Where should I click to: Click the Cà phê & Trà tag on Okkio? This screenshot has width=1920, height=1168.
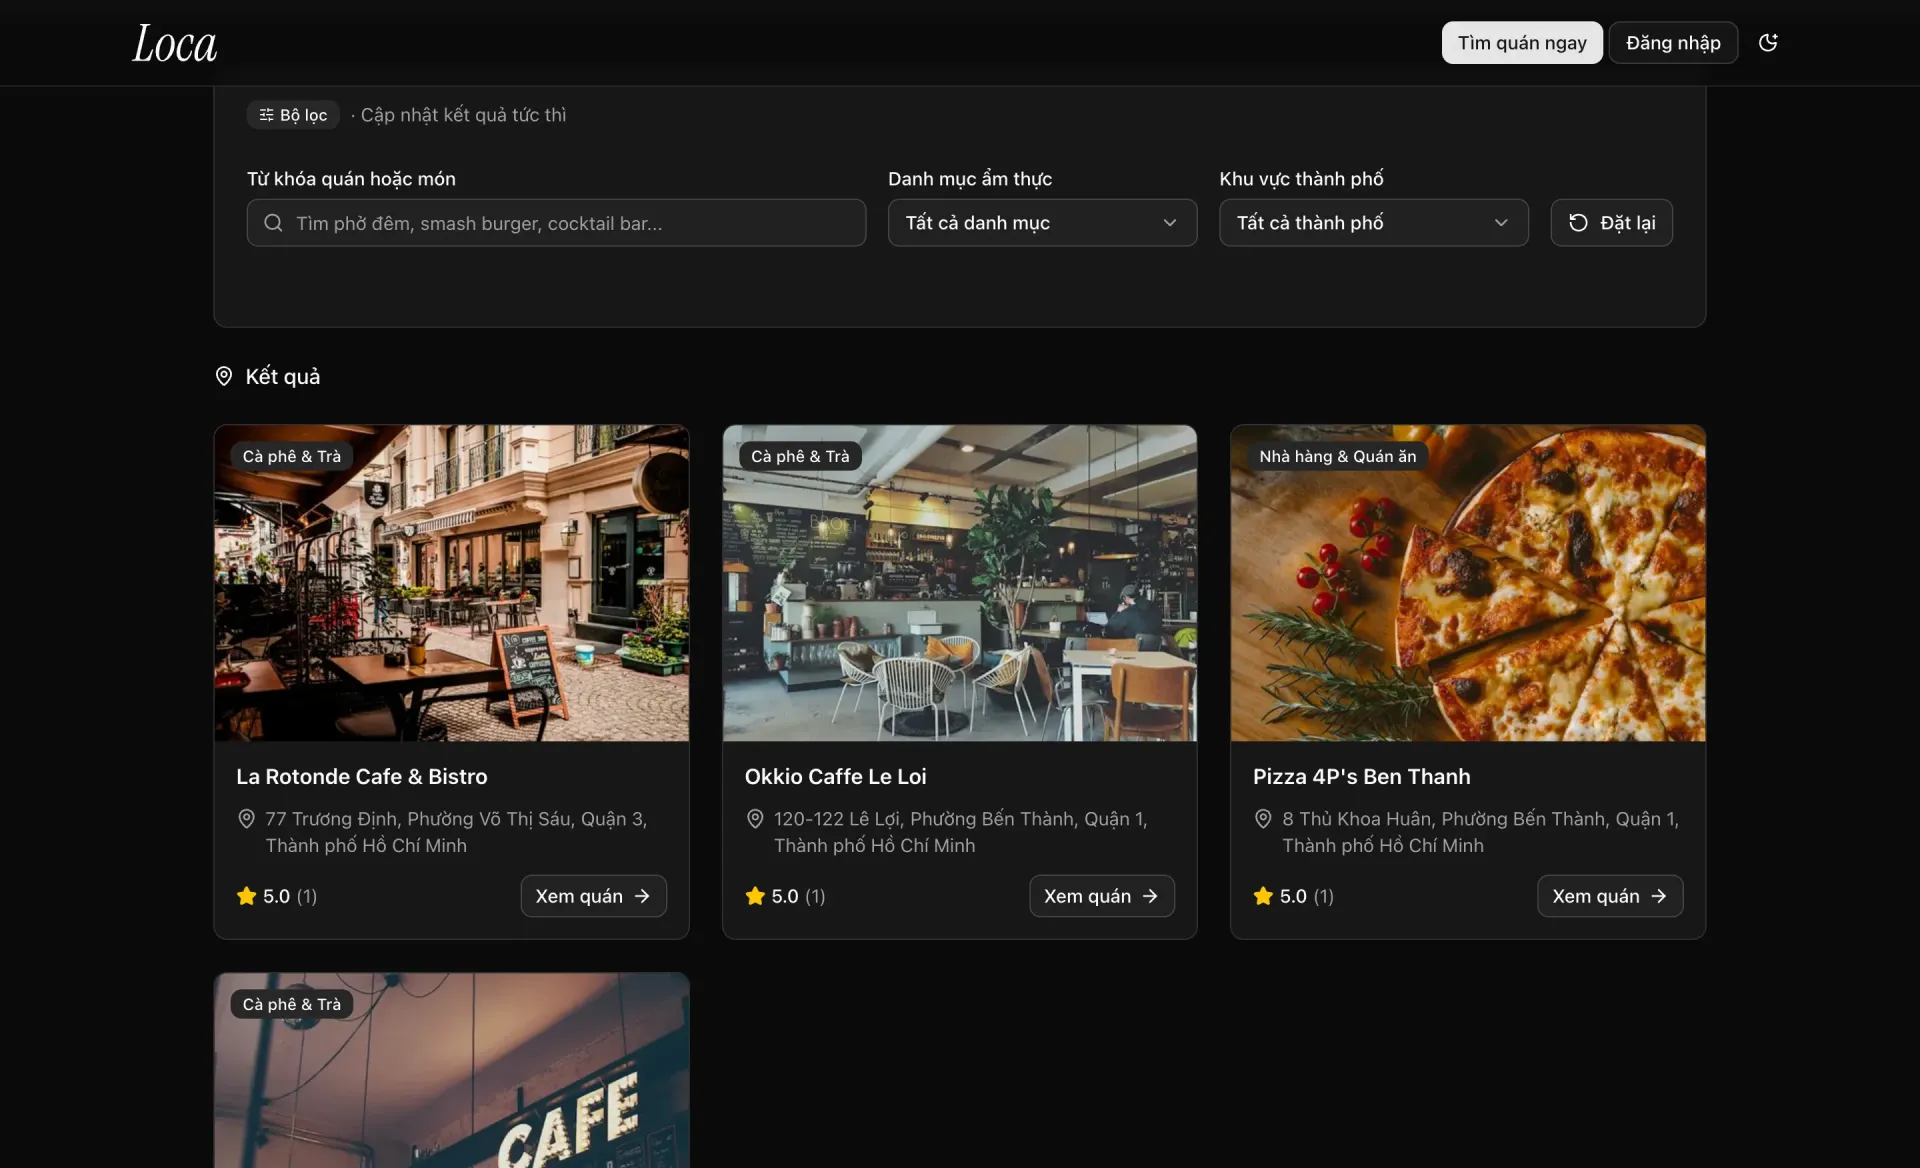coord(800,456)
